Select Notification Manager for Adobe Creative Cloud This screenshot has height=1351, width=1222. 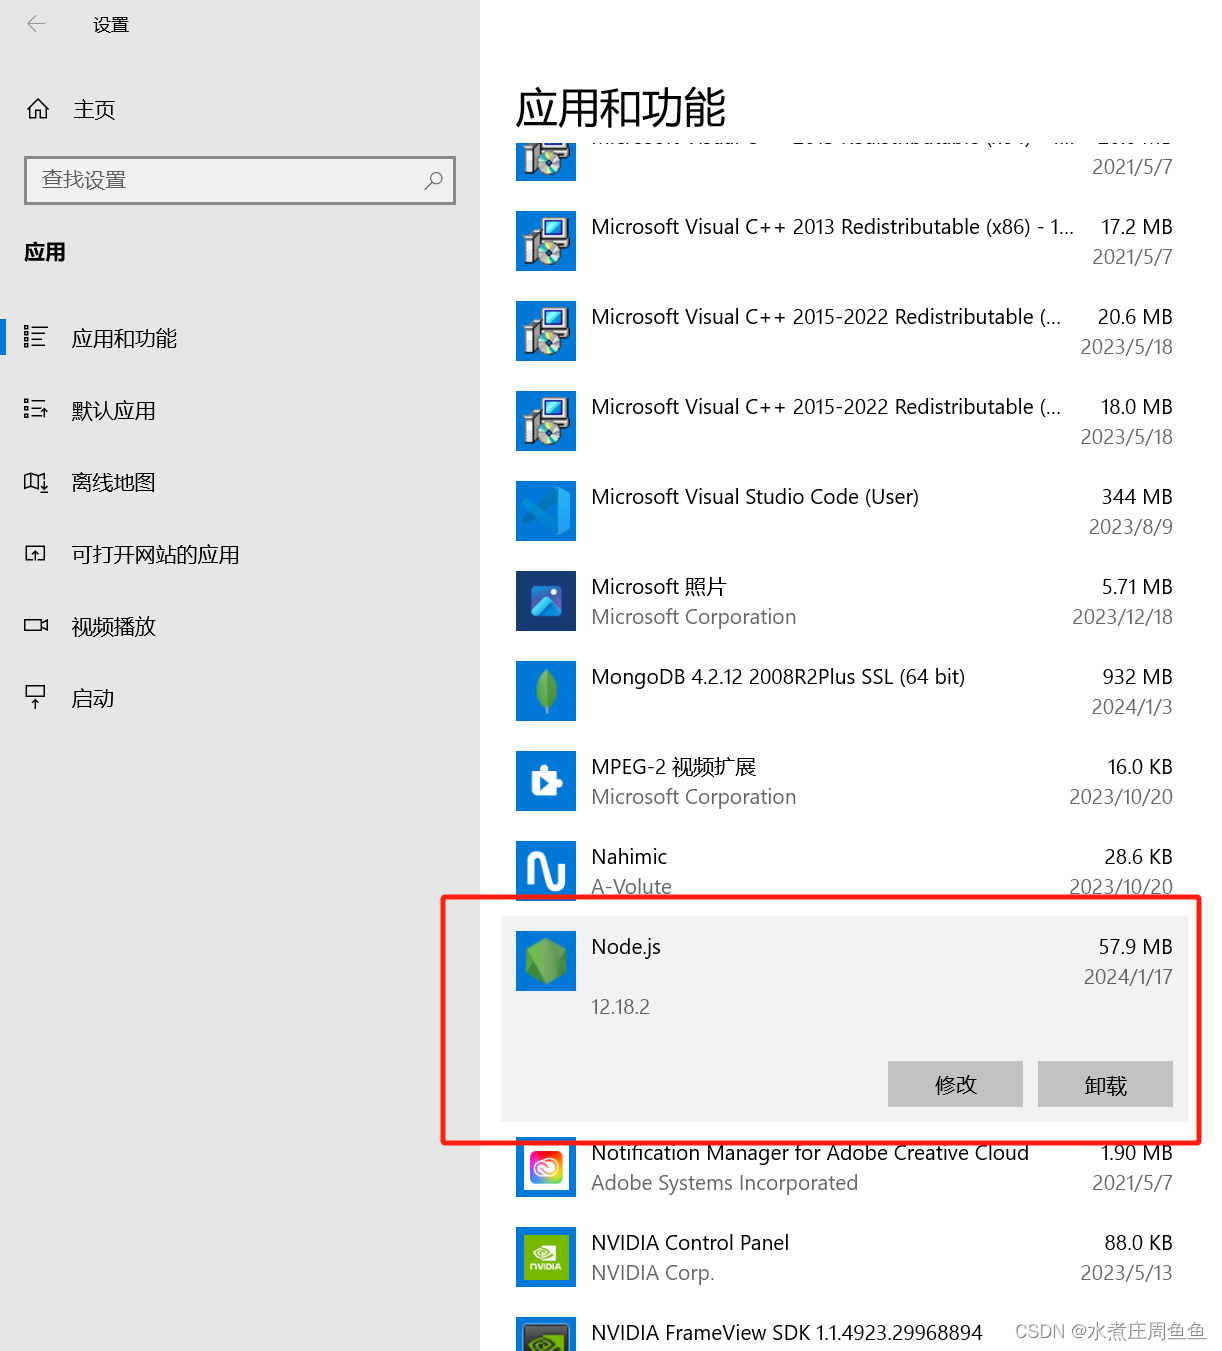click(844, 1167)
